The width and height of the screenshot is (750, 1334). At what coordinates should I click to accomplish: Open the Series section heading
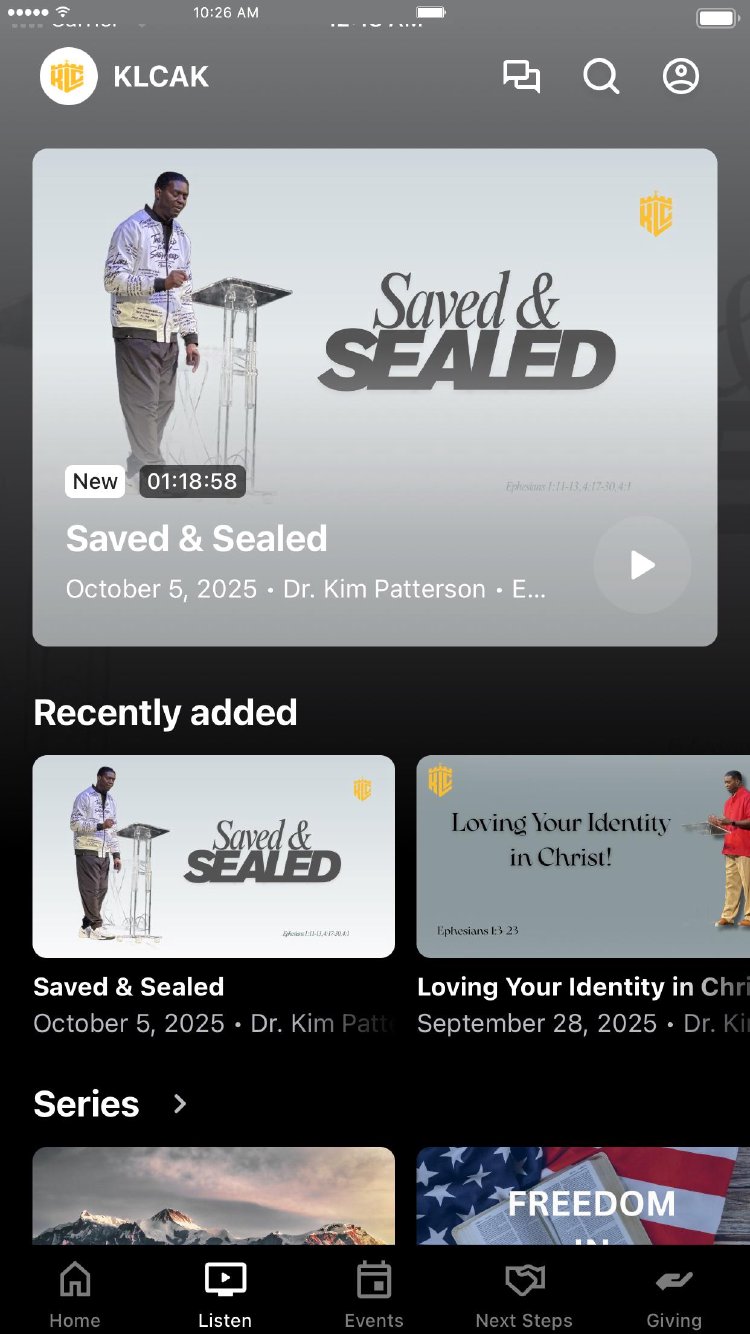[86, 1104]
